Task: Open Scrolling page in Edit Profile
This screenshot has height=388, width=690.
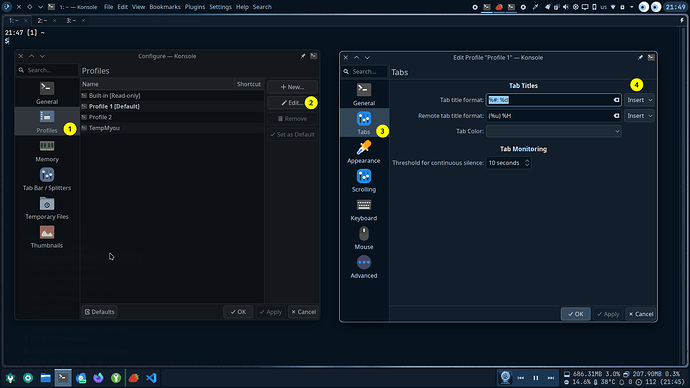Action: pyautogui.click(x=364, y=181)
